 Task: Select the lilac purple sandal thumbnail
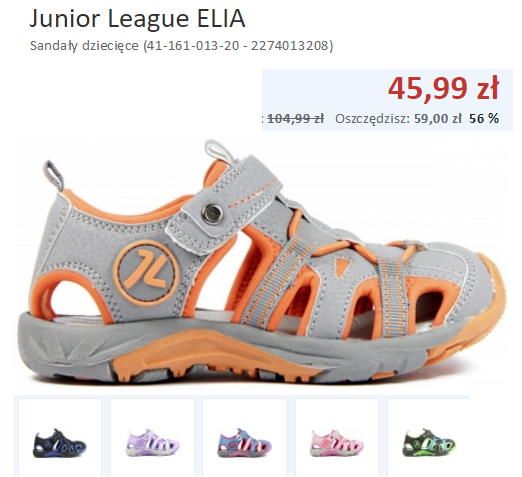tap(152, 443)
